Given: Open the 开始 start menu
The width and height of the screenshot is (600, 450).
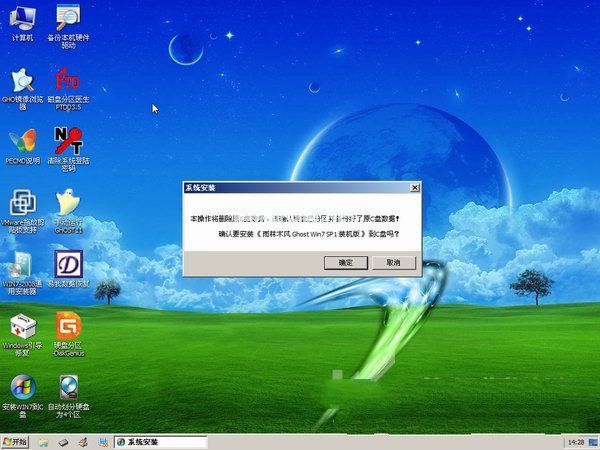Looking at the screenshot, I should coord(15,442).
